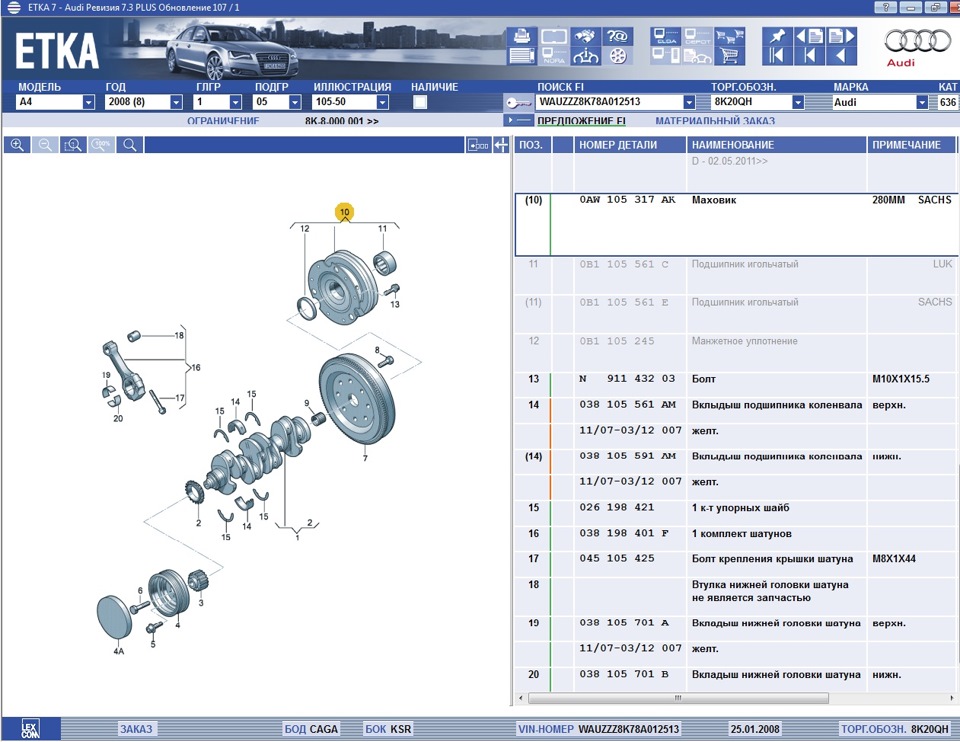Select the Маховик part row
This screenshot has width=960, height=742.
[x=737, y=224]
